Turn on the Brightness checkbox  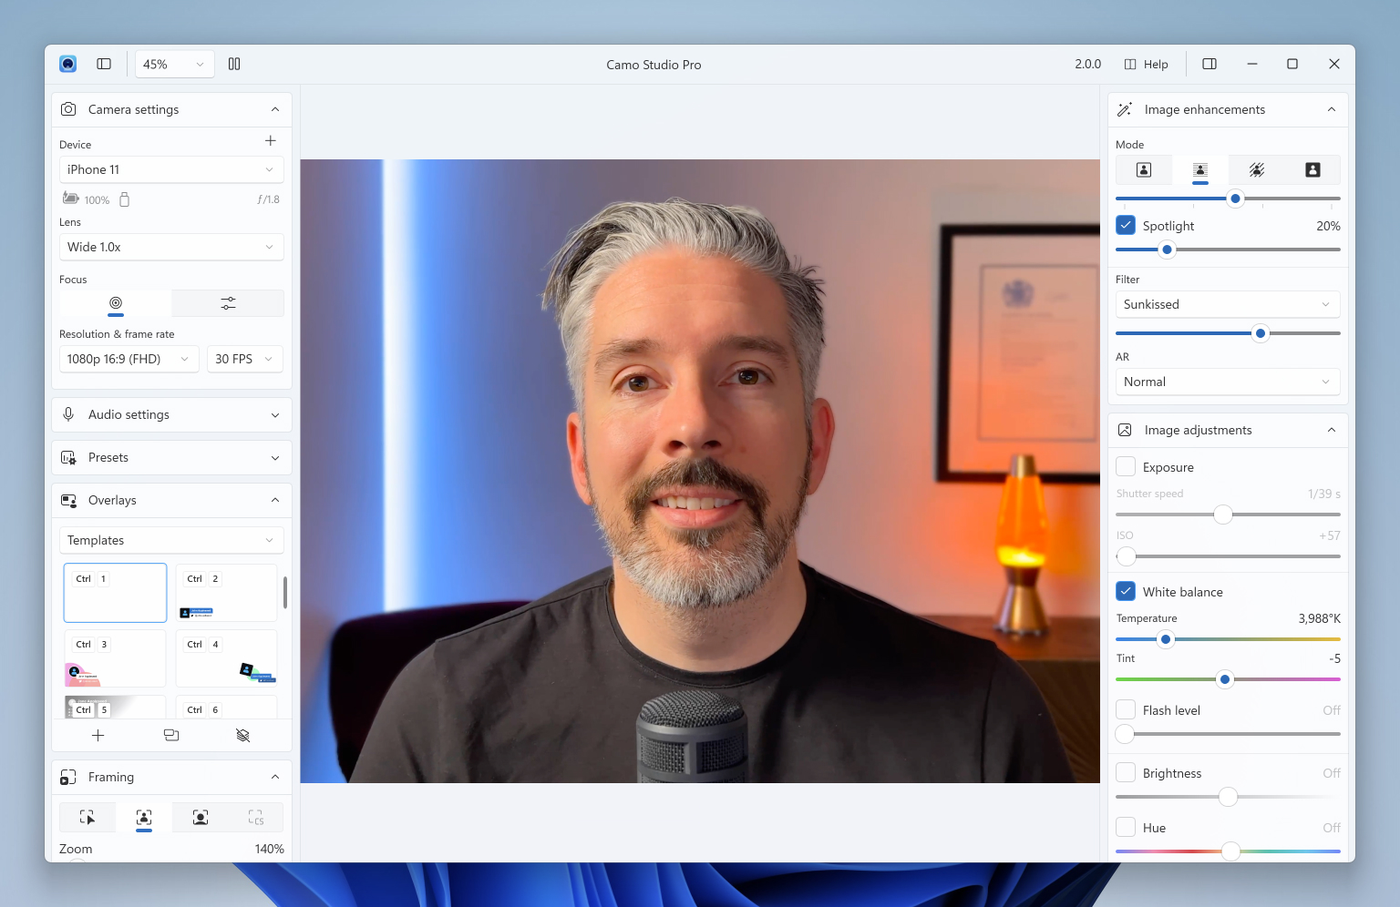[1126, 773]
